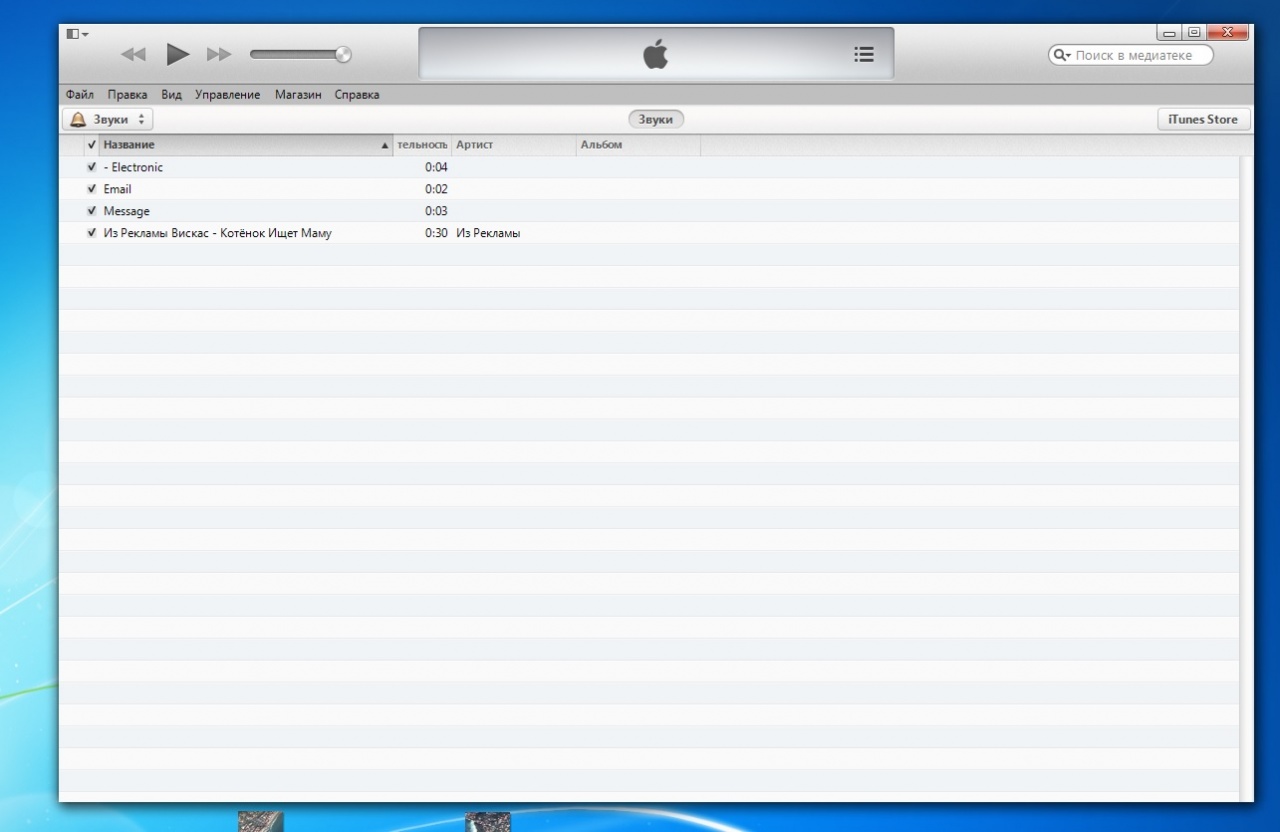The height and width of the screenshot is (832, 1280).
Task: Open the window menu icon at top-left
Action: click(77, 34)
